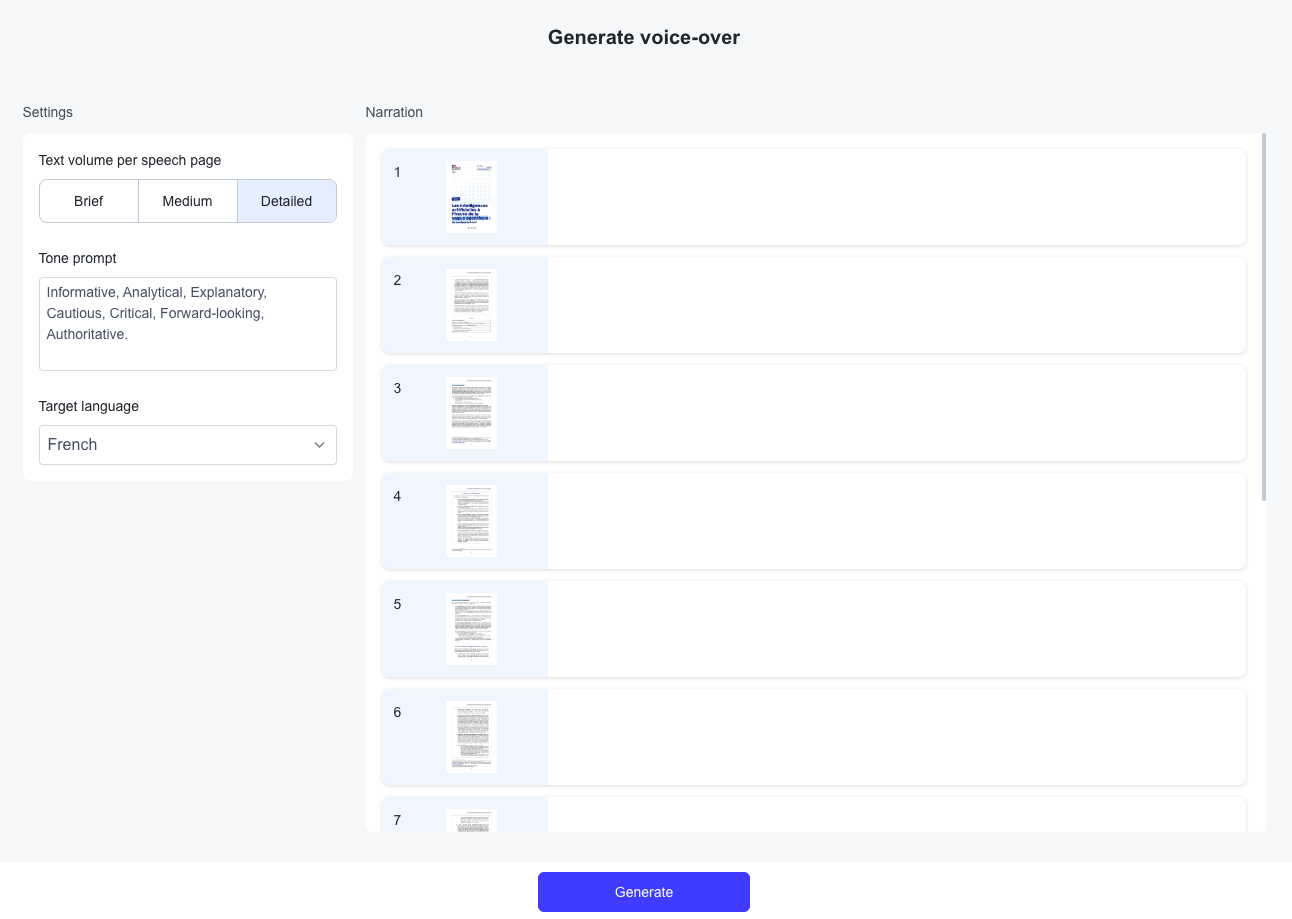Select Medium text volume option
1292x919 pixels.
pos(187,201)
